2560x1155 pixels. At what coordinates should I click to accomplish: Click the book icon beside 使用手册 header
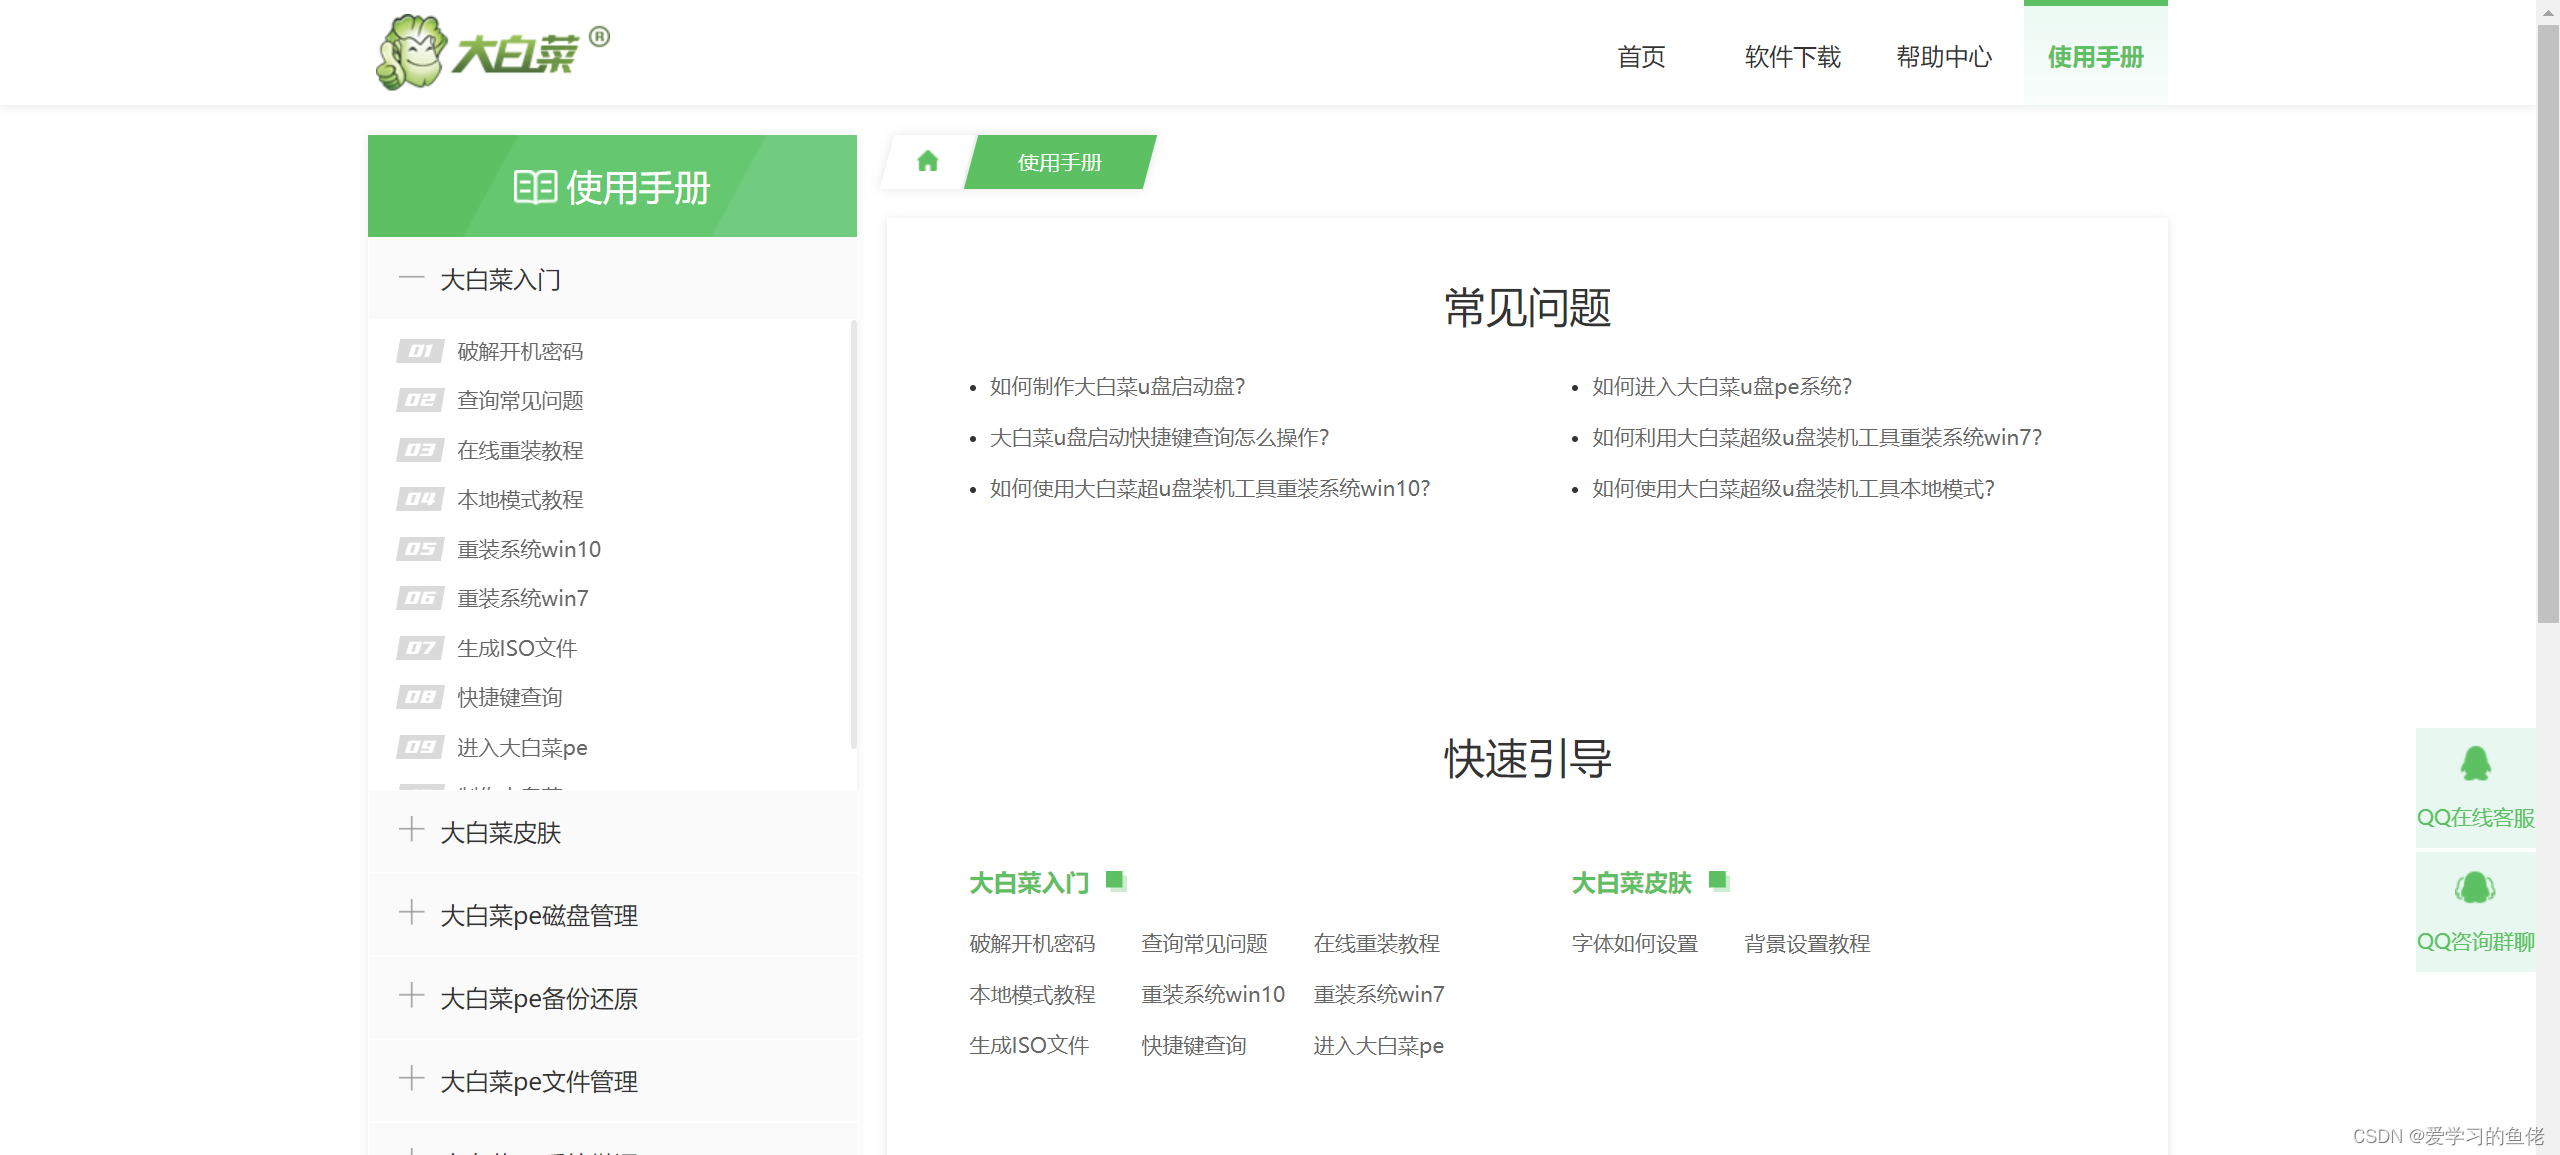pyautogui.click(x=535, y=187)
